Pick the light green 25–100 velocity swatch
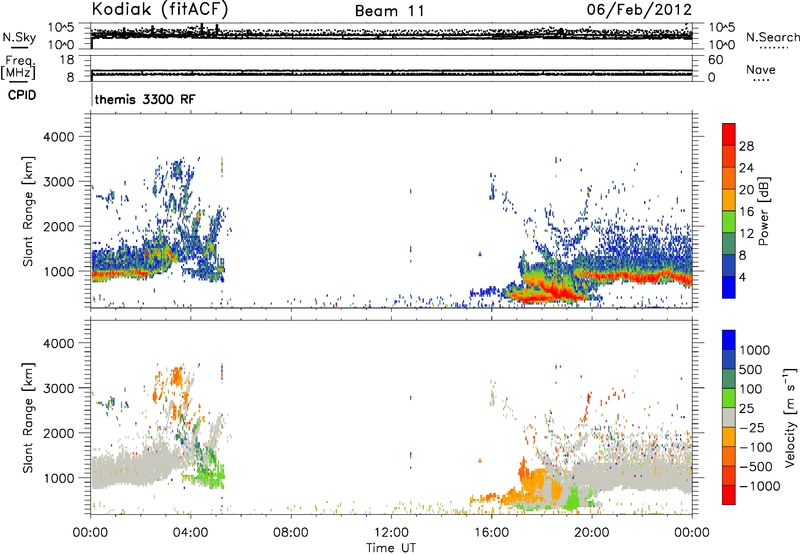 [729, 398]
